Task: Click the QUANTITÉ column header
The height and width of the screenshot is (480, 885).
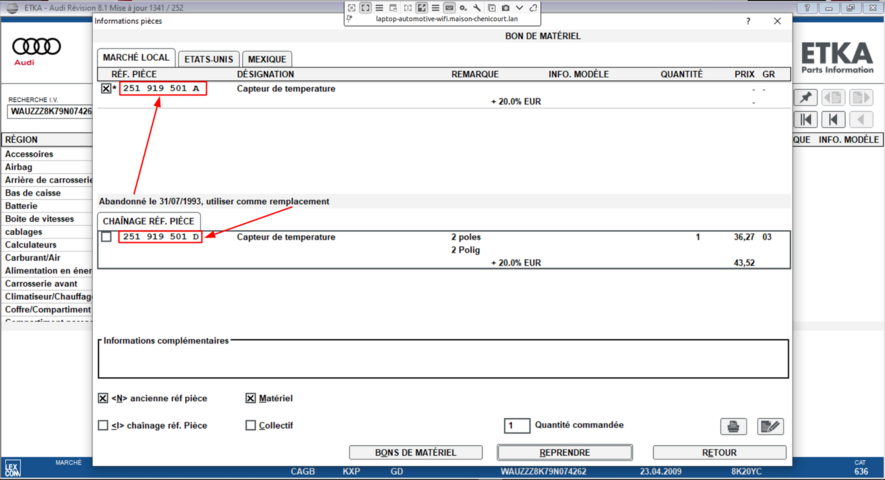Action: click(x=681, y=74)
